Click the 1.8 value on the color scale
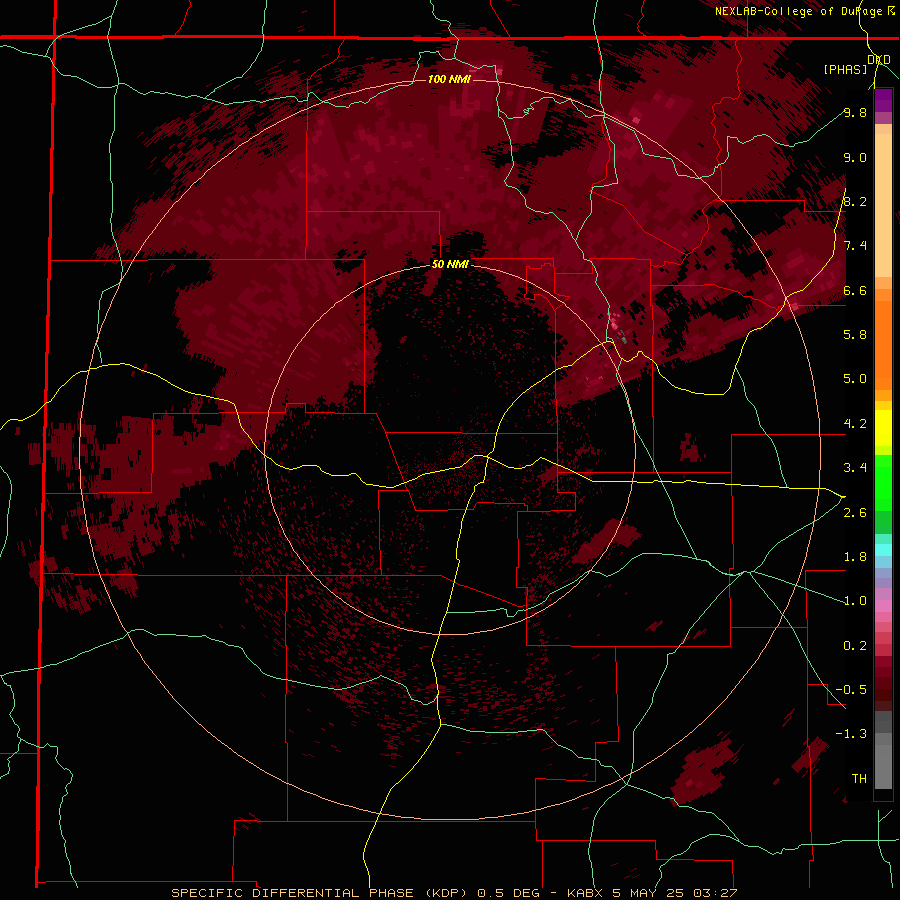The image size is (900, 900). [x=855, y=557]
